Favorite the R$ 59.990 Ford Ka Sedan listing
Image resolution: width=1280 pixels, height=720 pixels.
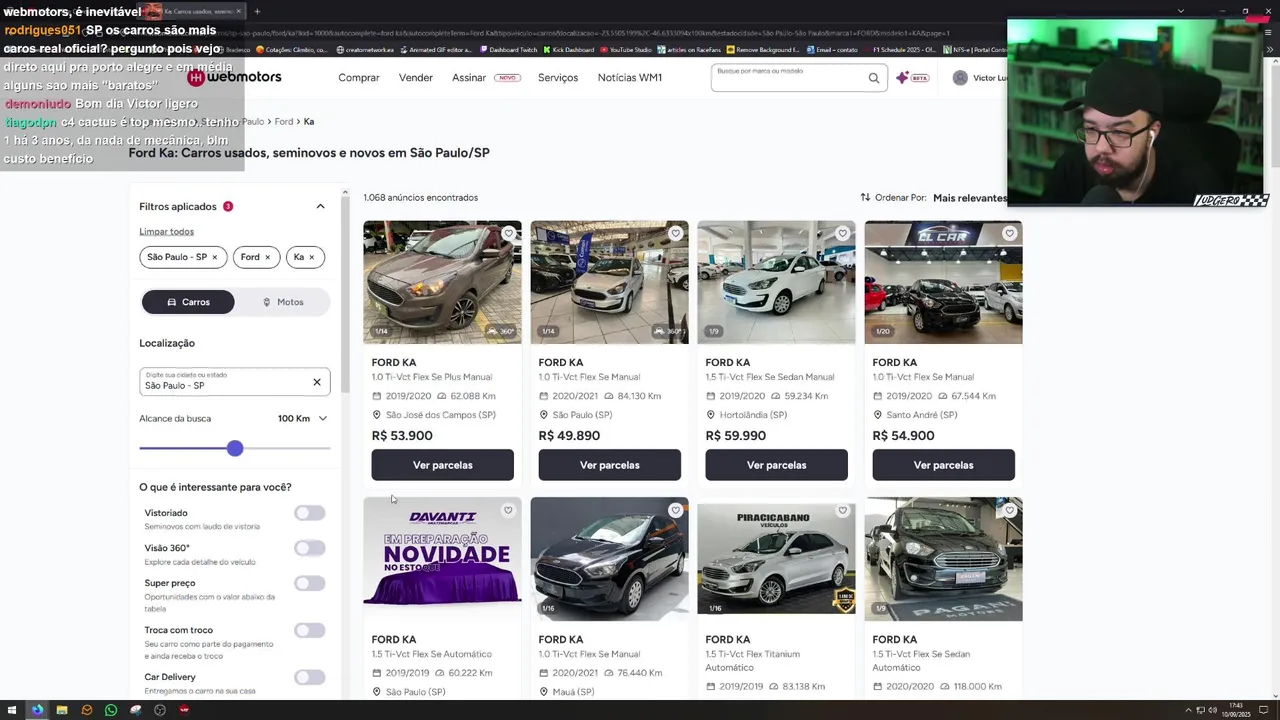pyautogui.click(x=842, y=233)
